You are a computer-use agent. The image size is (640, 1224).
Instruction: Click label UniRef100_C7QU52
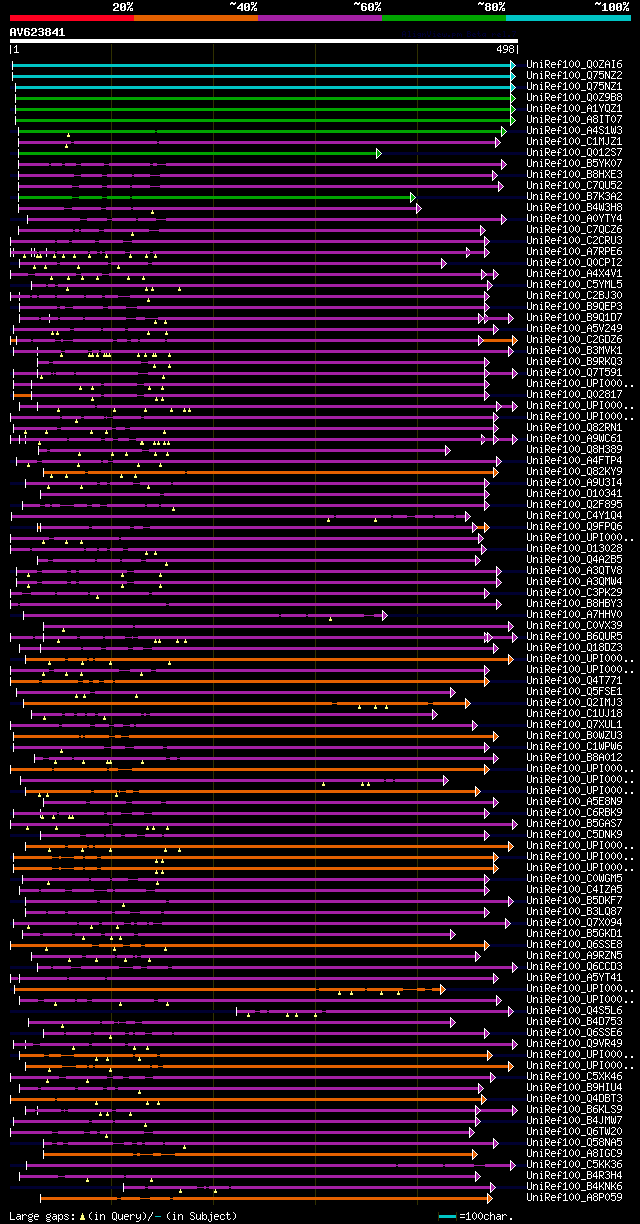click(574, 185)
